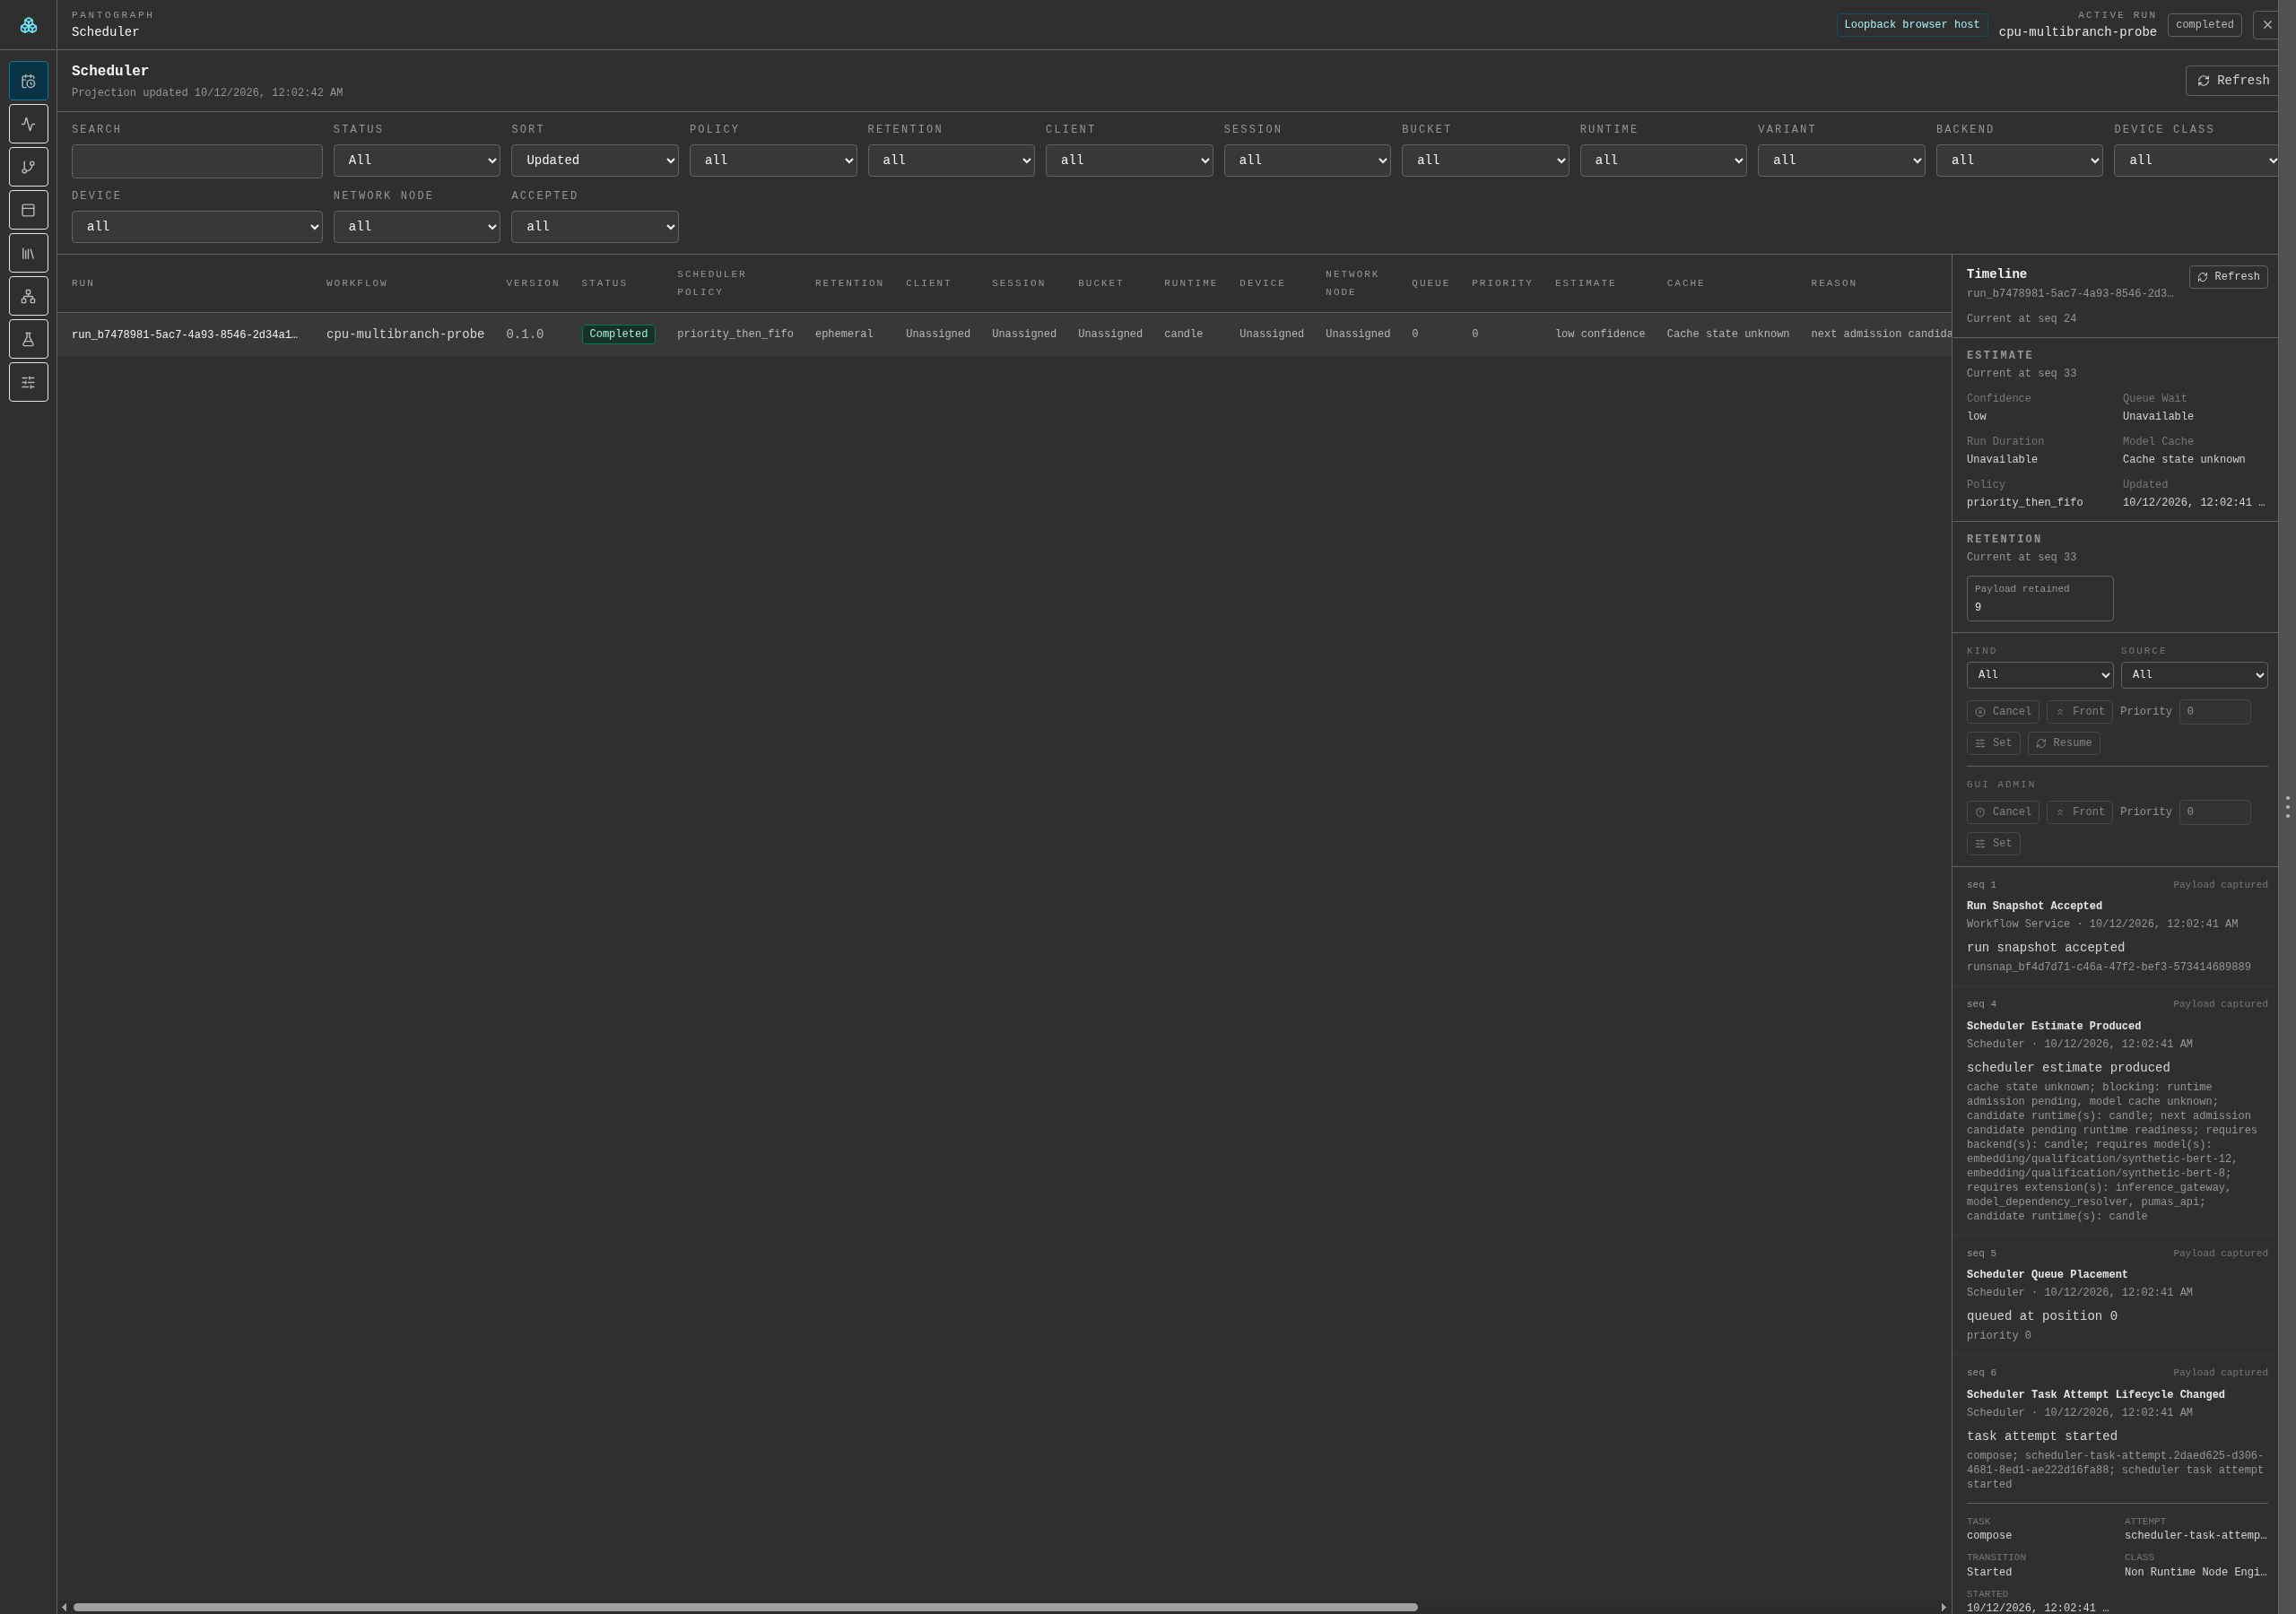
Task: Click the candle runtime cell
Action: click(x=1183, y=334)
